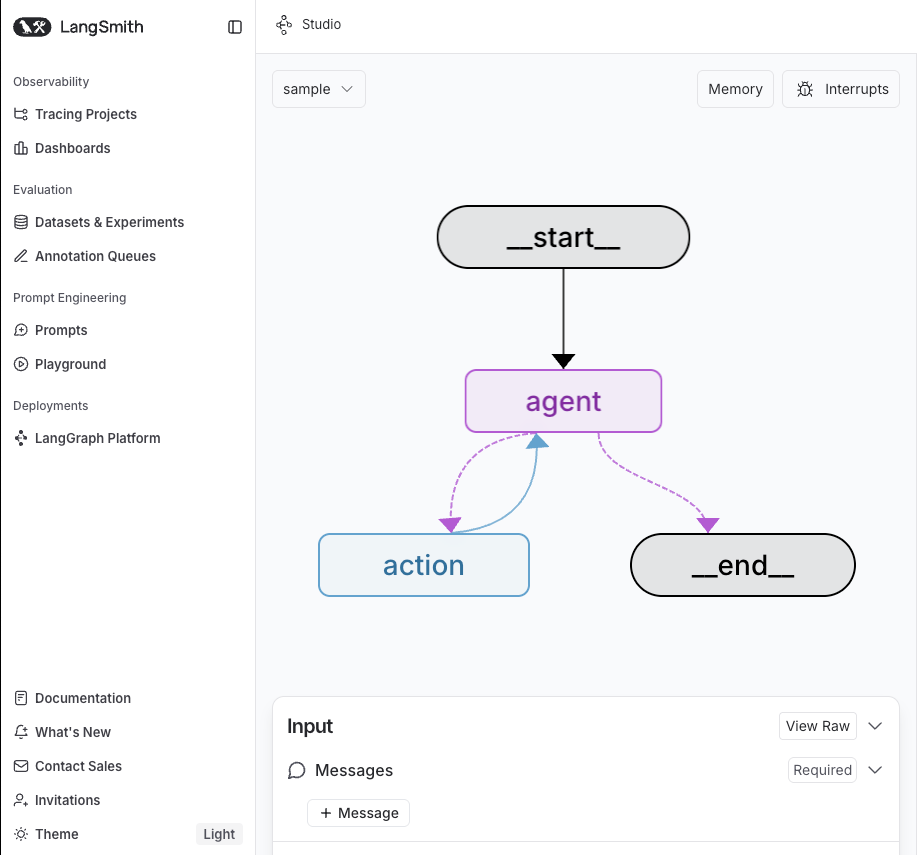The height and width of the screenshot is (855, 917).
Task: Click the Annotation Queues pencil icon
Action: pyautogui.click(x=21, y=256)
